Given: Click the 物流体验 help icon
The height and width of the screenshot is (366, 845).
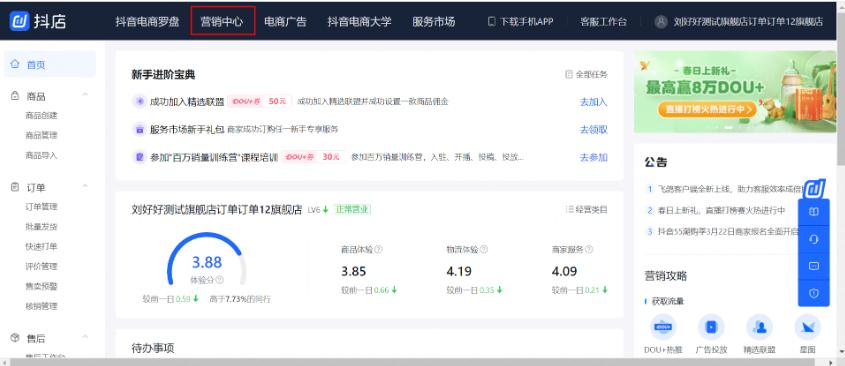Looking at the screenshot, I should (x=484, y=250).
